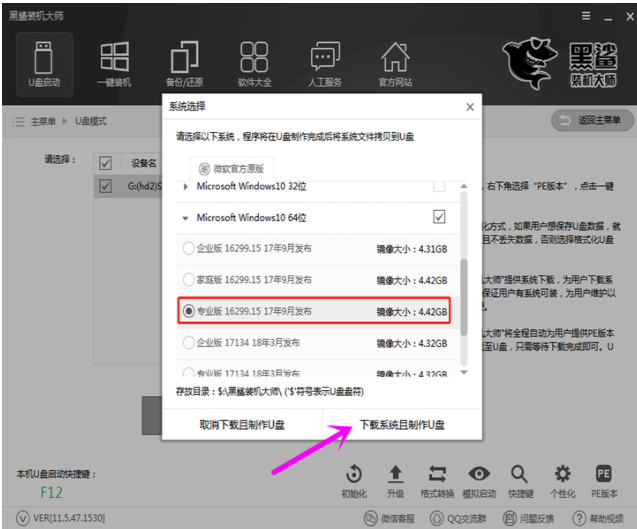
Task: Click the F12 hotkey text
Action: coord(51,493)
